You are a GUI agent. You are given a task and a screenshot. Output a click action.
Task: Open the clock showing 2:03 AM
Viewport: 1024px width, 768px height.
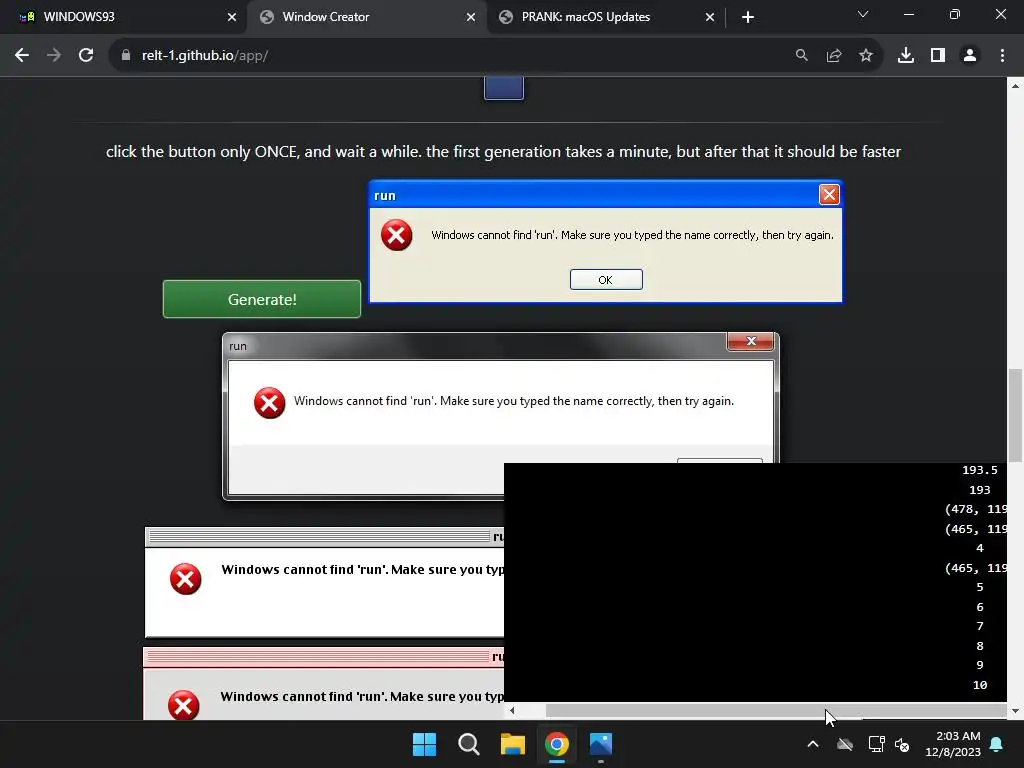tap(953, 744)
